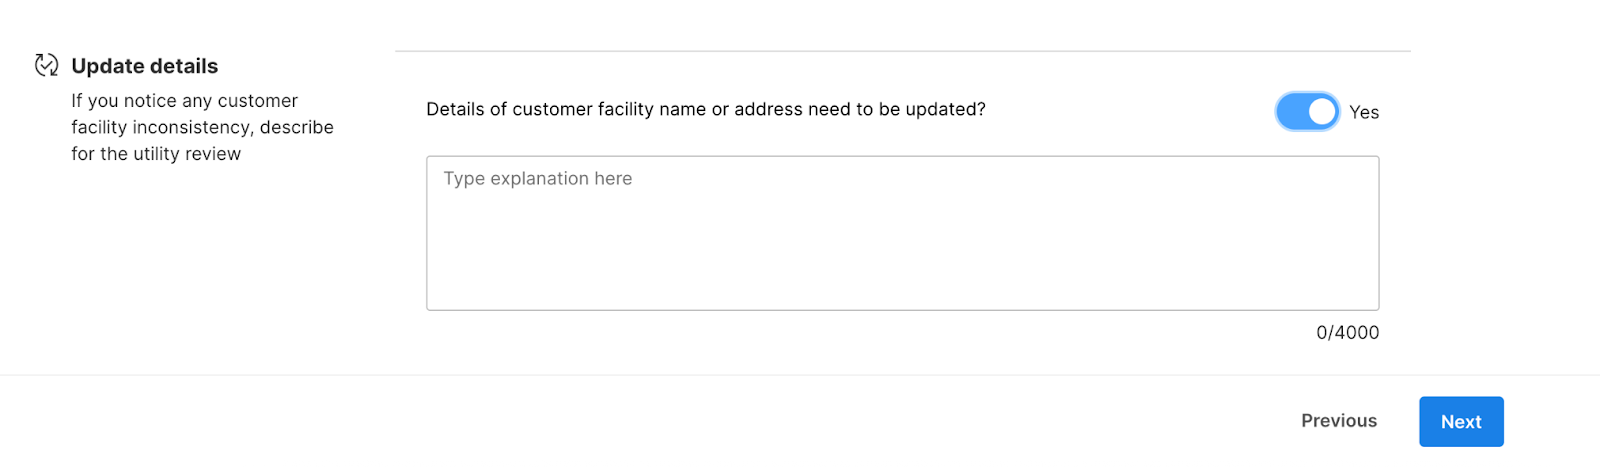The height and width of the screenshot is (468, 1600).
Task: Click the word 'Details' starting the question
Action: 455,110
